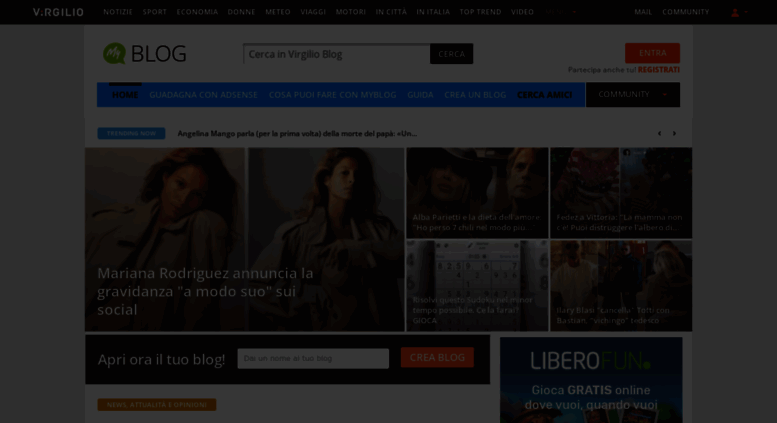
Task: Open Angelina Mango trending headline
Action: 297,133
